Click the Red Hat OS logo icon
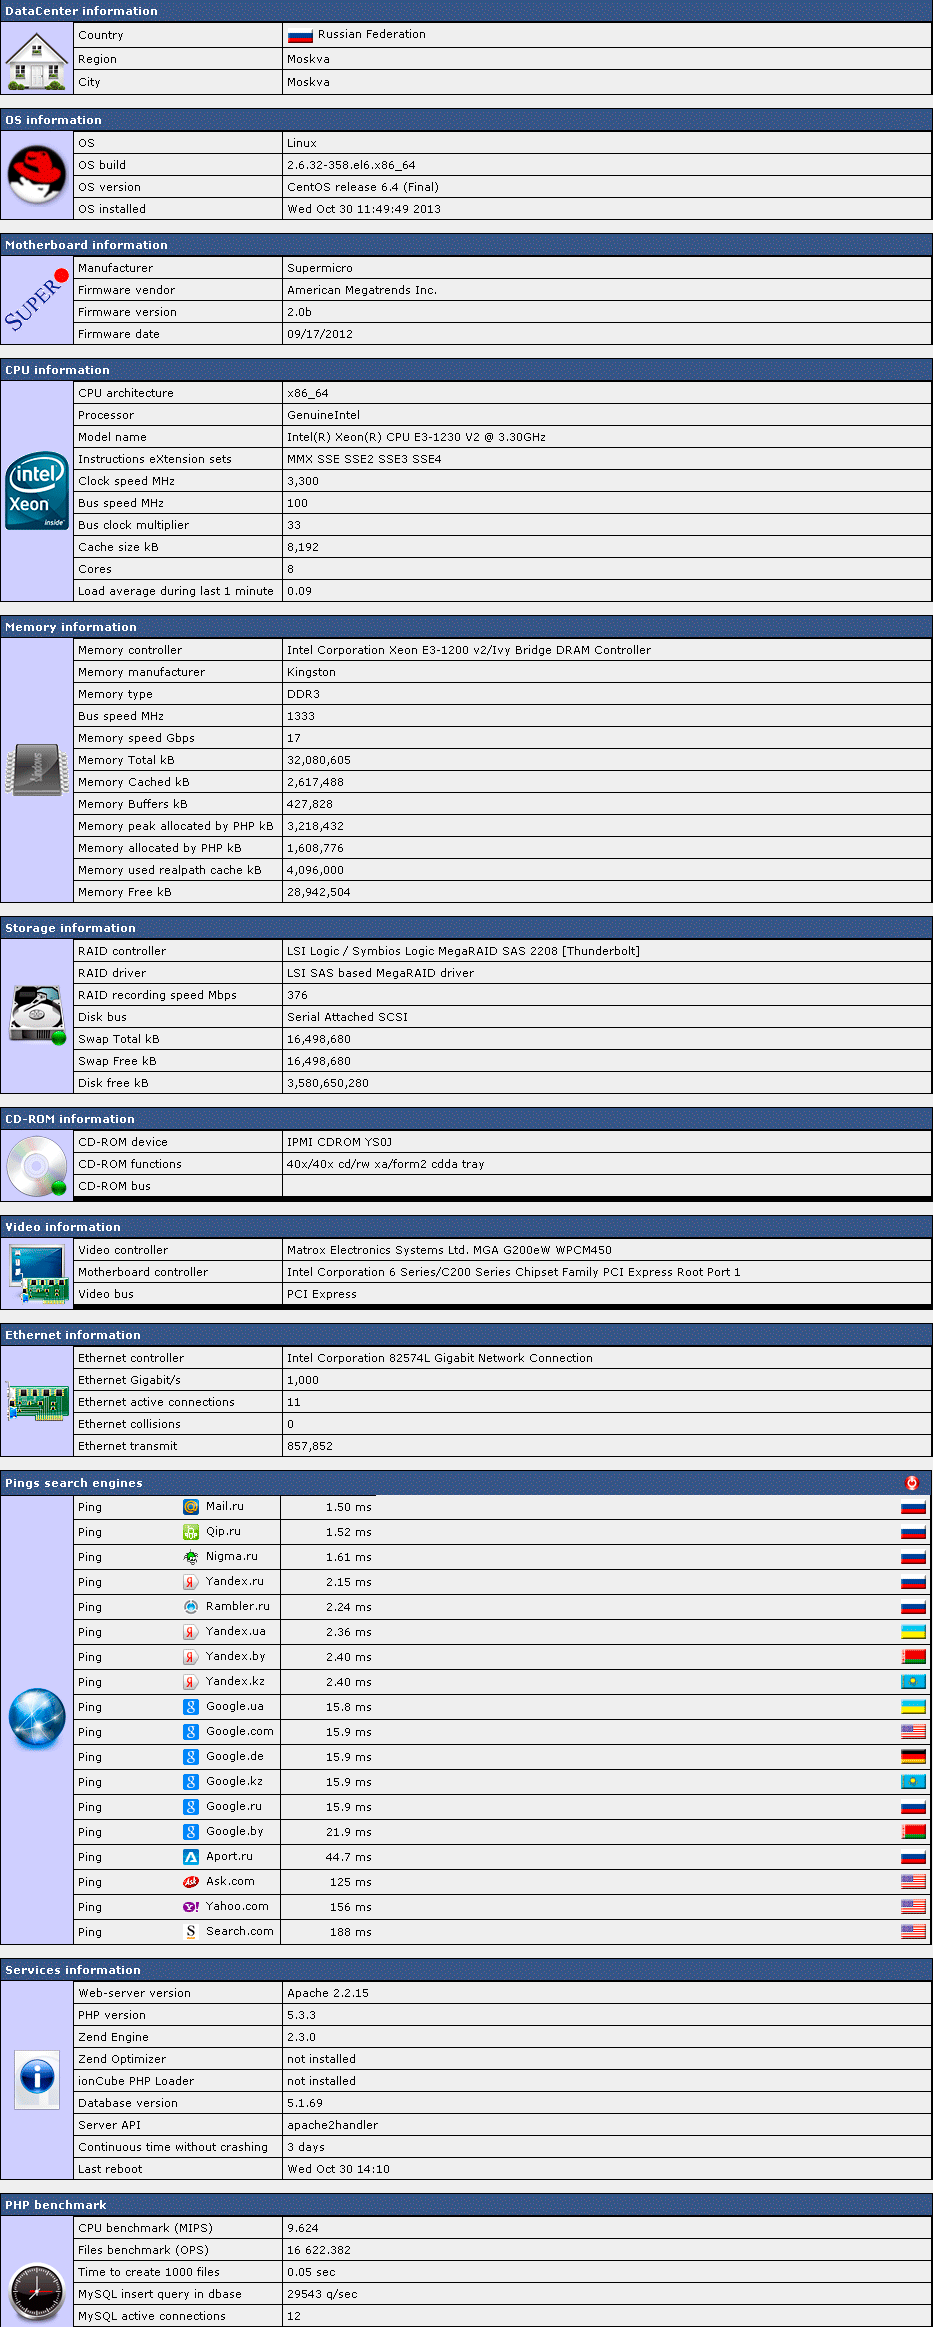This screenshot has height=2327, width=933. [37, 175]
